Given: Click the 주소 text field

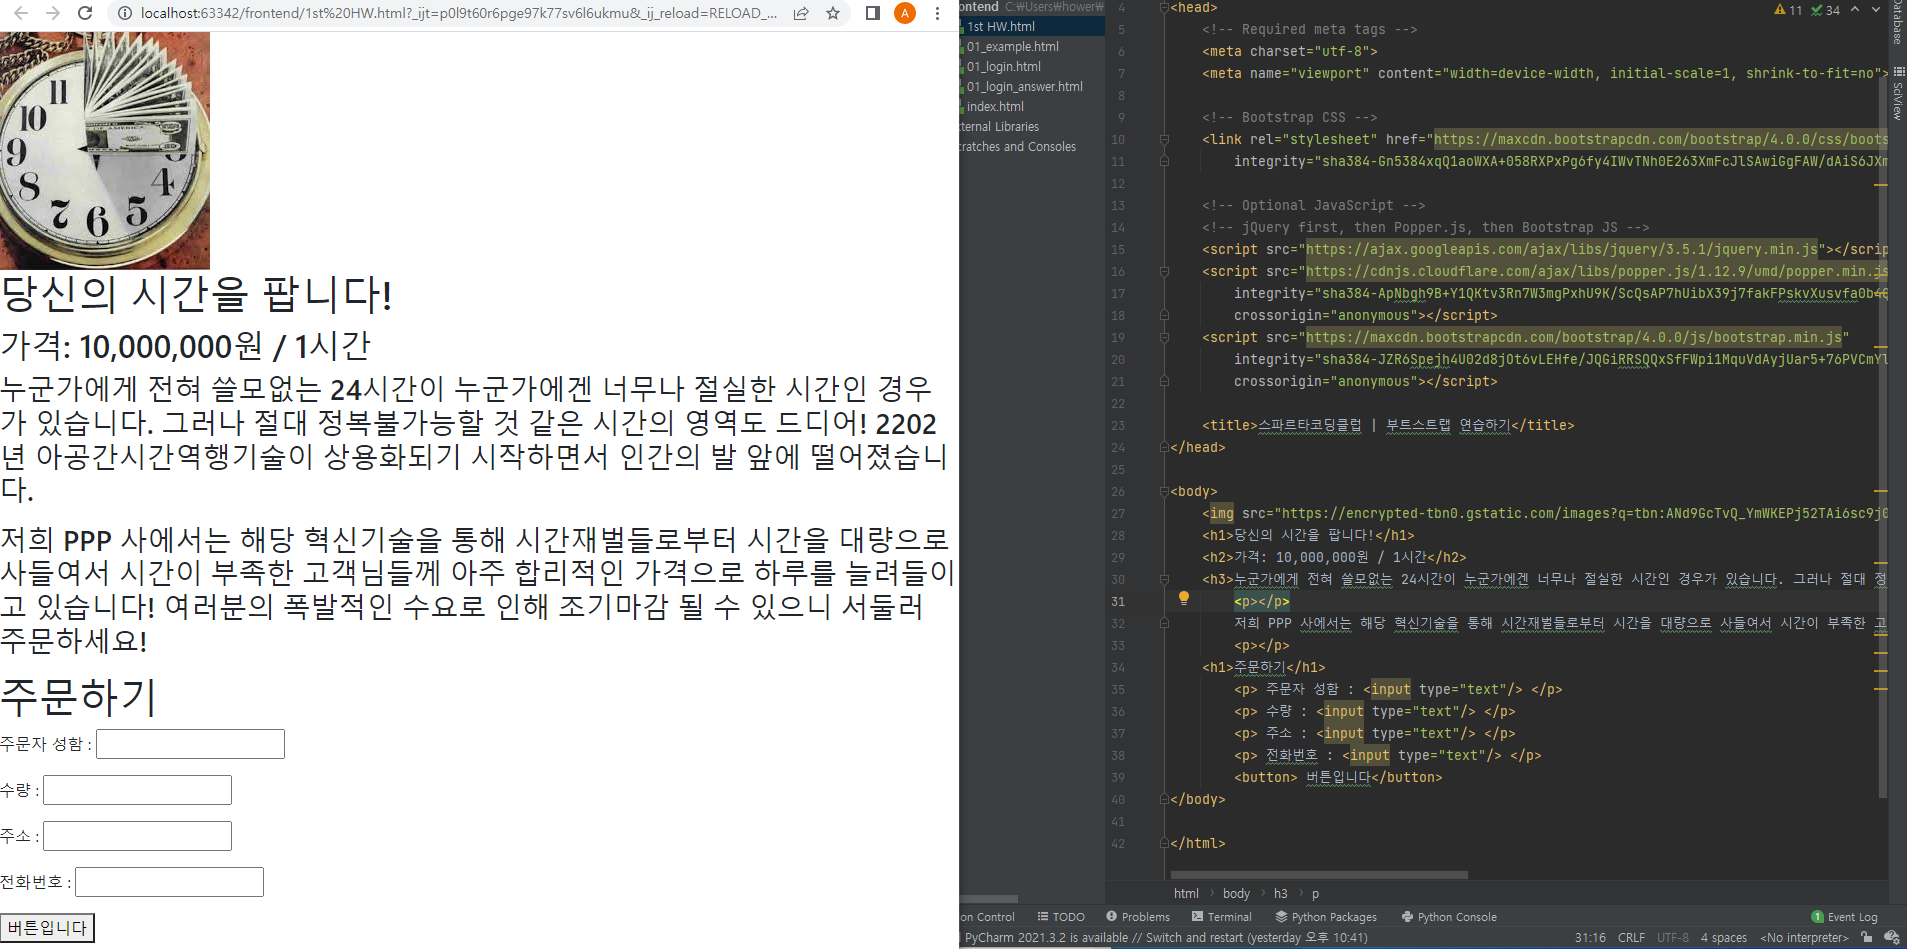Looking at the screenshot, I should [x=137, y=836].
